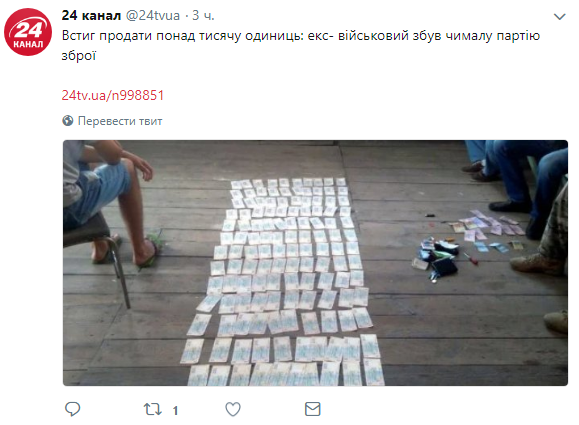Open the reply speech bubble icon
The height and width of the screenshot is (425, 579).
click(x=72, y=409)
